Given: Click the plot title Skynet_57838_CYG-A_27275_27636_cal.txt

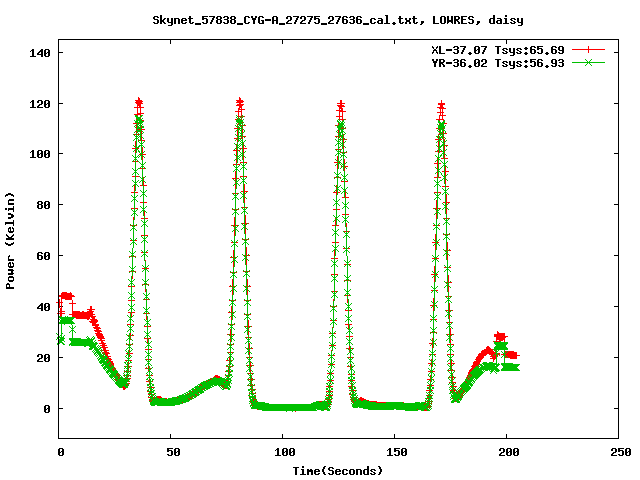Looking at the screenshot, I should 338,20.
